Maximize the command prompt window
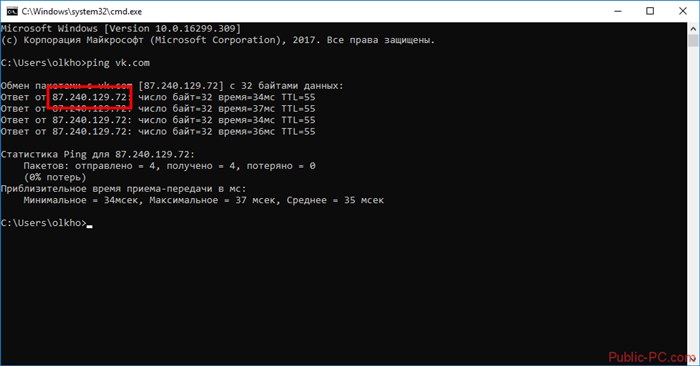 [x=650, y=11]
